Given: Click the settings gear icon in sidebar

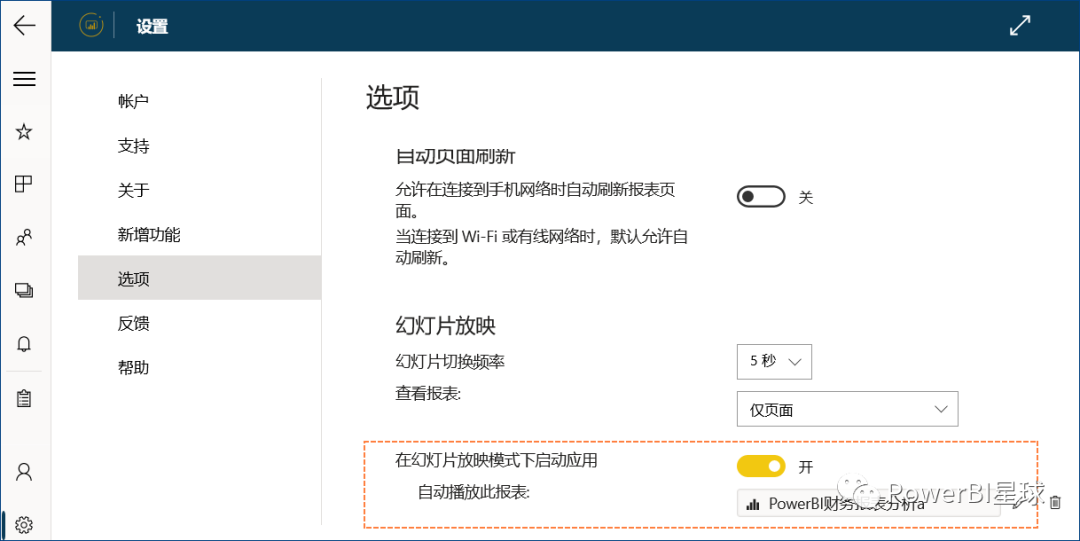Looking at the screenshot, I should tap(24, 524).
